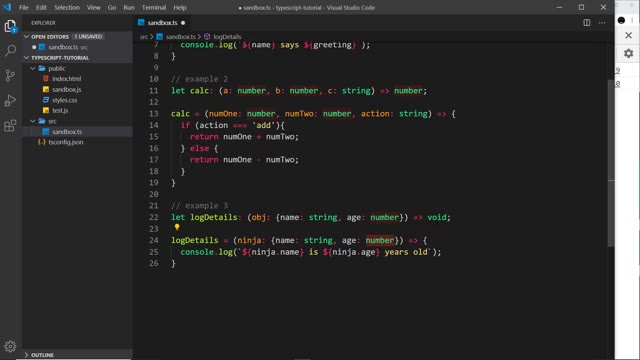Open sandbox.js in the public folder
Image resolution: width=640 pixels, height=360 pixels.
click(x=67, y=89)
